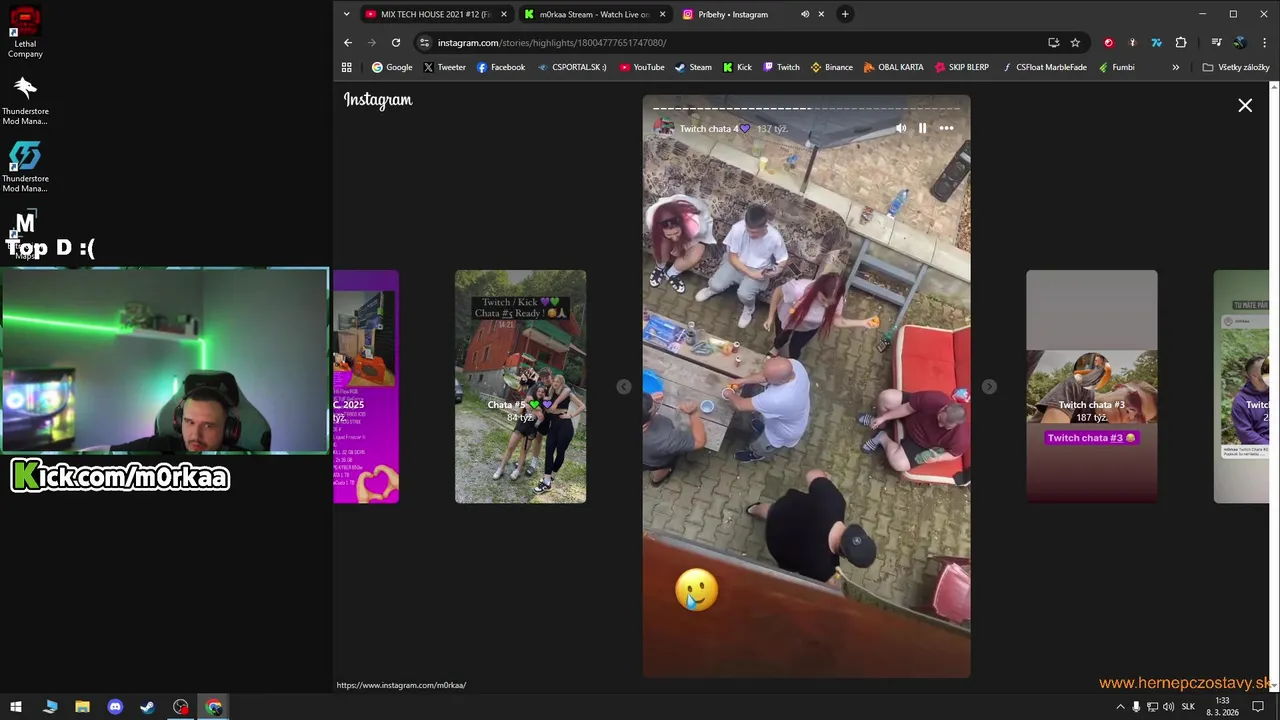Image resolution: width=1280 pixels, height=720 pixels.
Task: Open the Tweeter bookmark
Action: click(x=444, y=67)
